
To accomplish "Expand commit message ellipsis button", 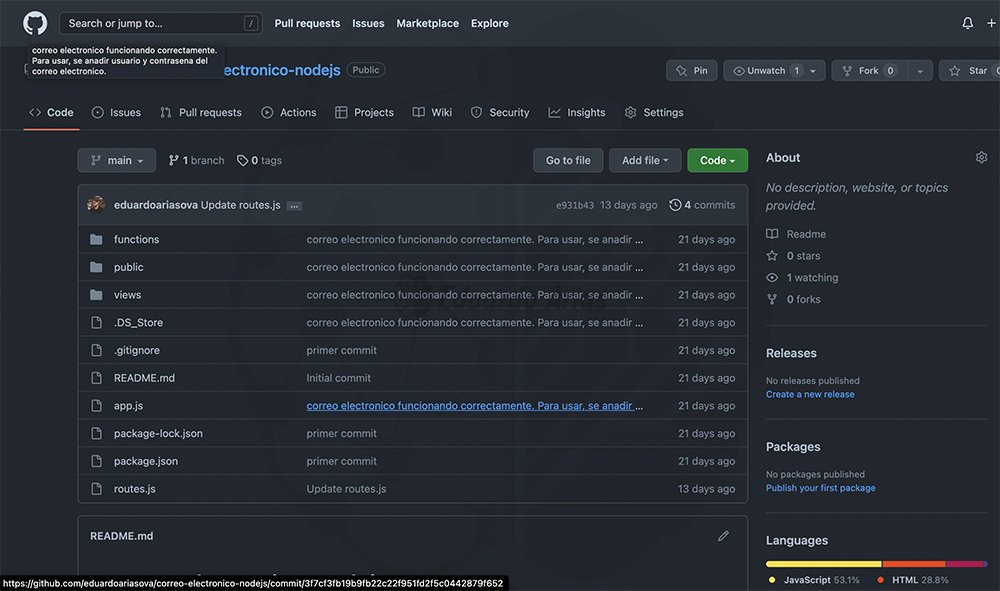I will 294,205.
